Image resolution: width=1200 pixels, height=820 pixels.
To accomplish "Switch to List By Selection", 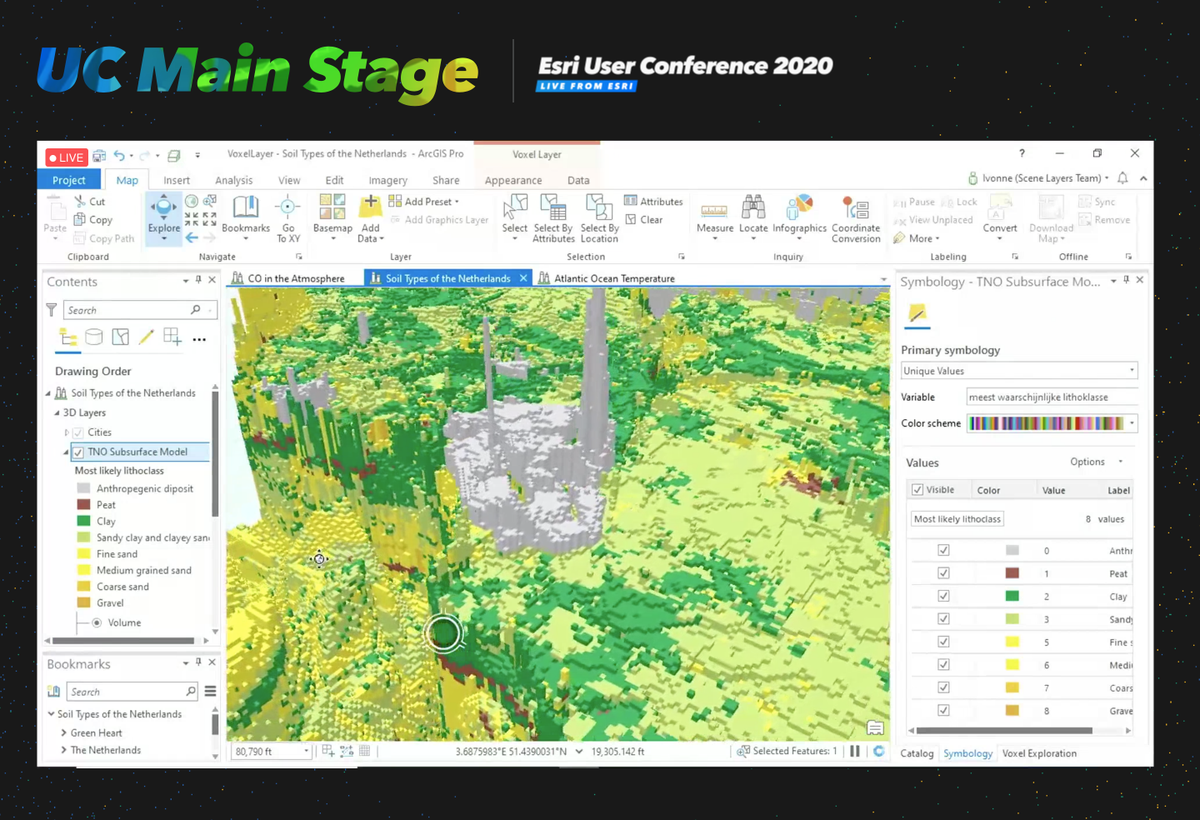I will tap(121, 337).
